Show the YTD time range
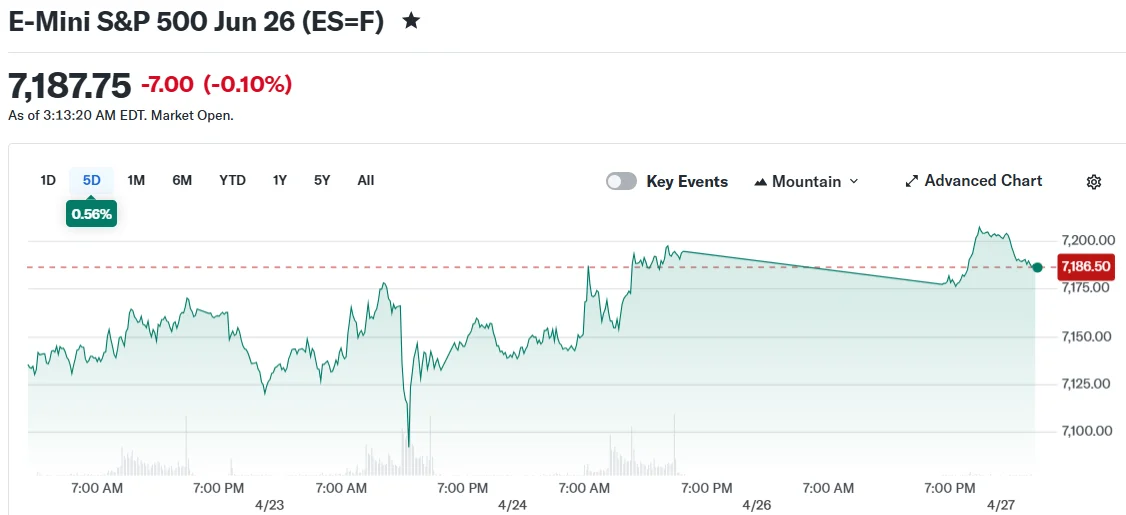The image size is (1126, 515). [x=232, y=180]
